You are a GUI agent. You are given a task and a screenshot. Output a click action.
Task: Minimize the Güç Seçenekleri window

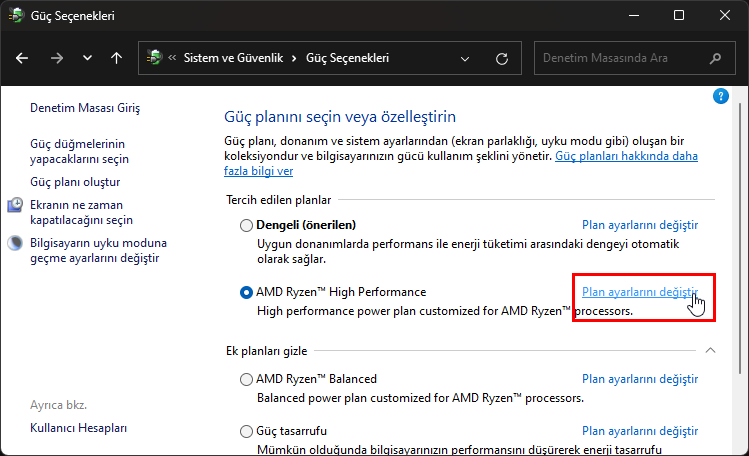click(634, 15)
